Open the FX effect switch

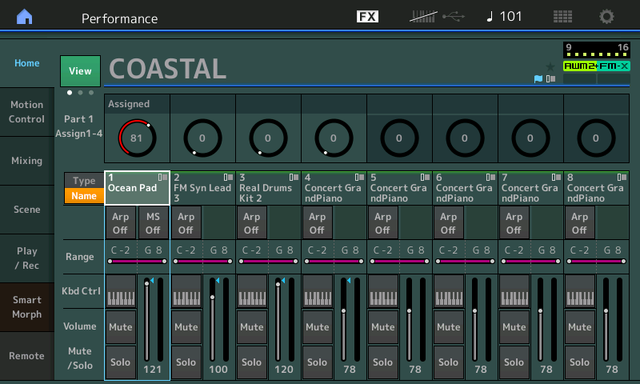coord(367,17)
